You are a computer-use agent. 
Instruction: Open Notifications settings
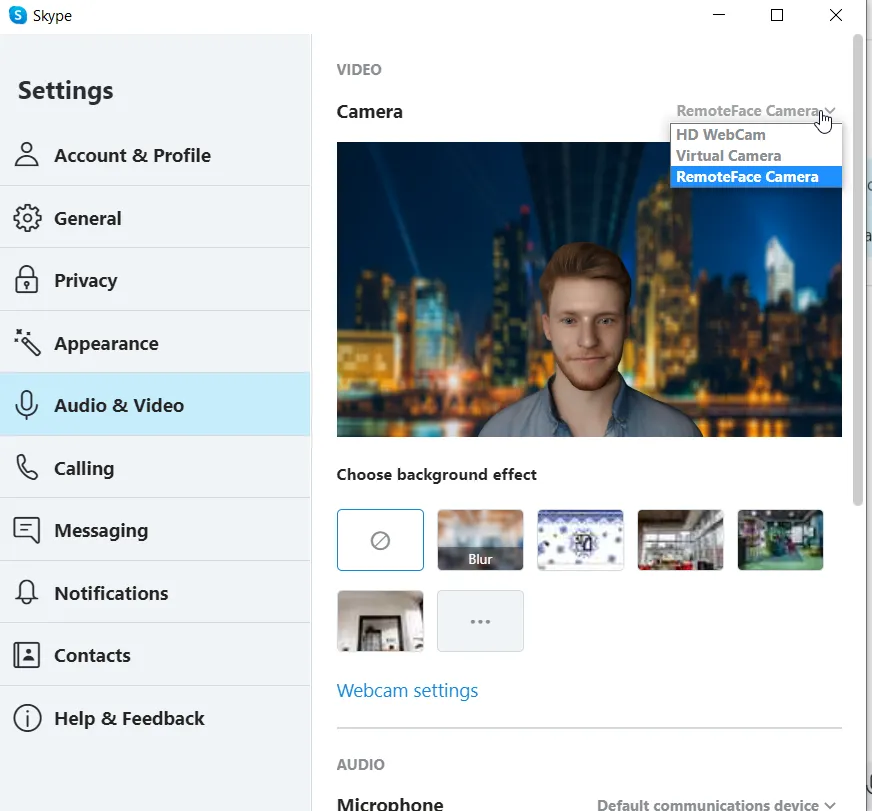click(x=155, y=593)
